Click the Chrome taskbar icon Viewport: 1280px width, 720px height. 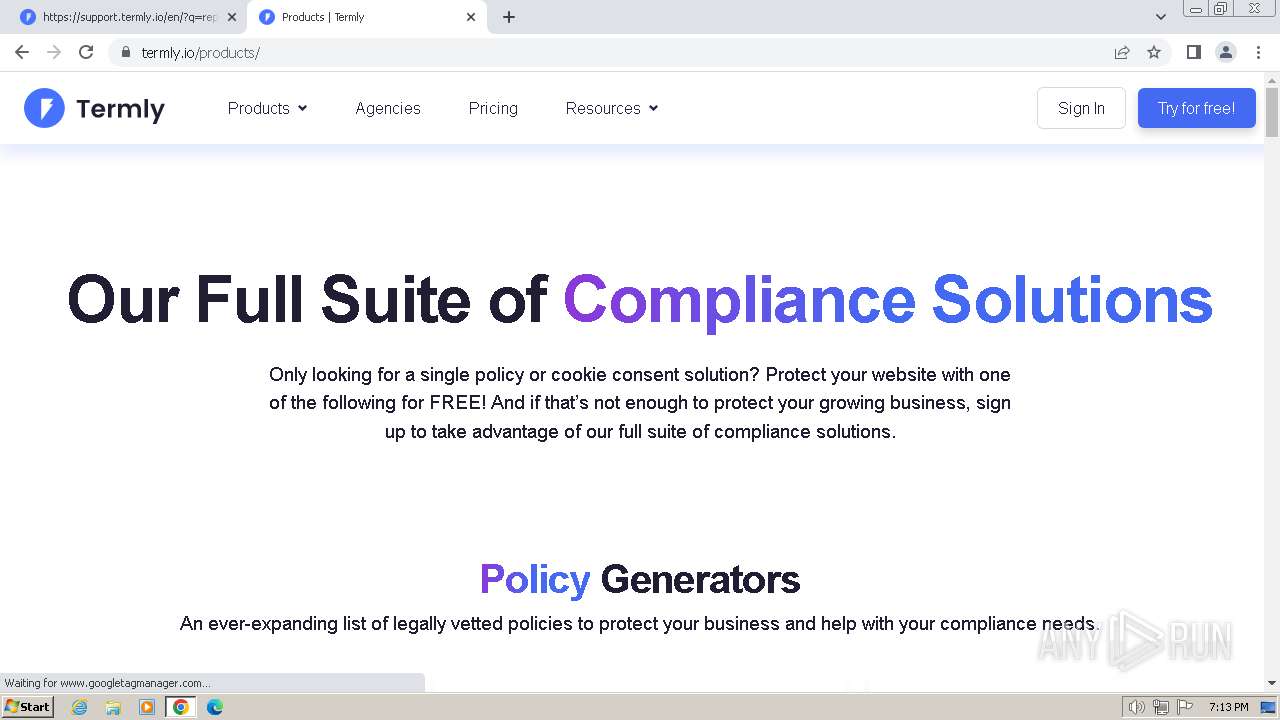click(x=181, y=707)
